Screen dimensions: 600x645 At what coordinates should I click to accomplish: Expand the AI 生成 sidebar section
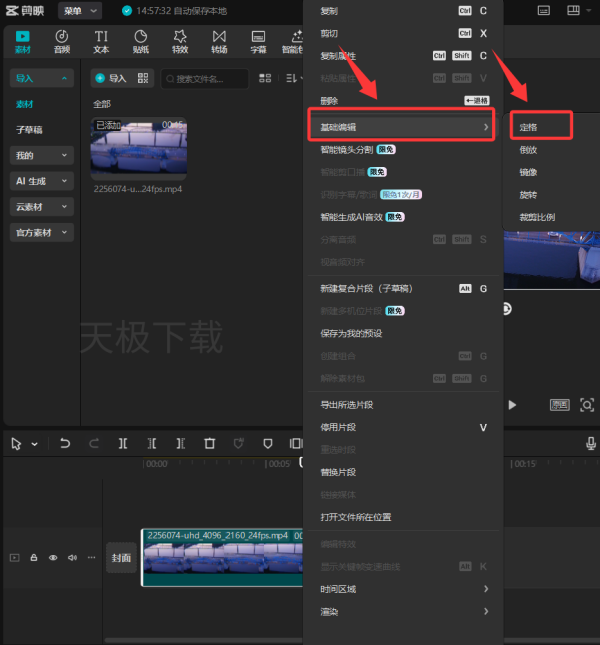pyautogui.click(x=42, y=181)
